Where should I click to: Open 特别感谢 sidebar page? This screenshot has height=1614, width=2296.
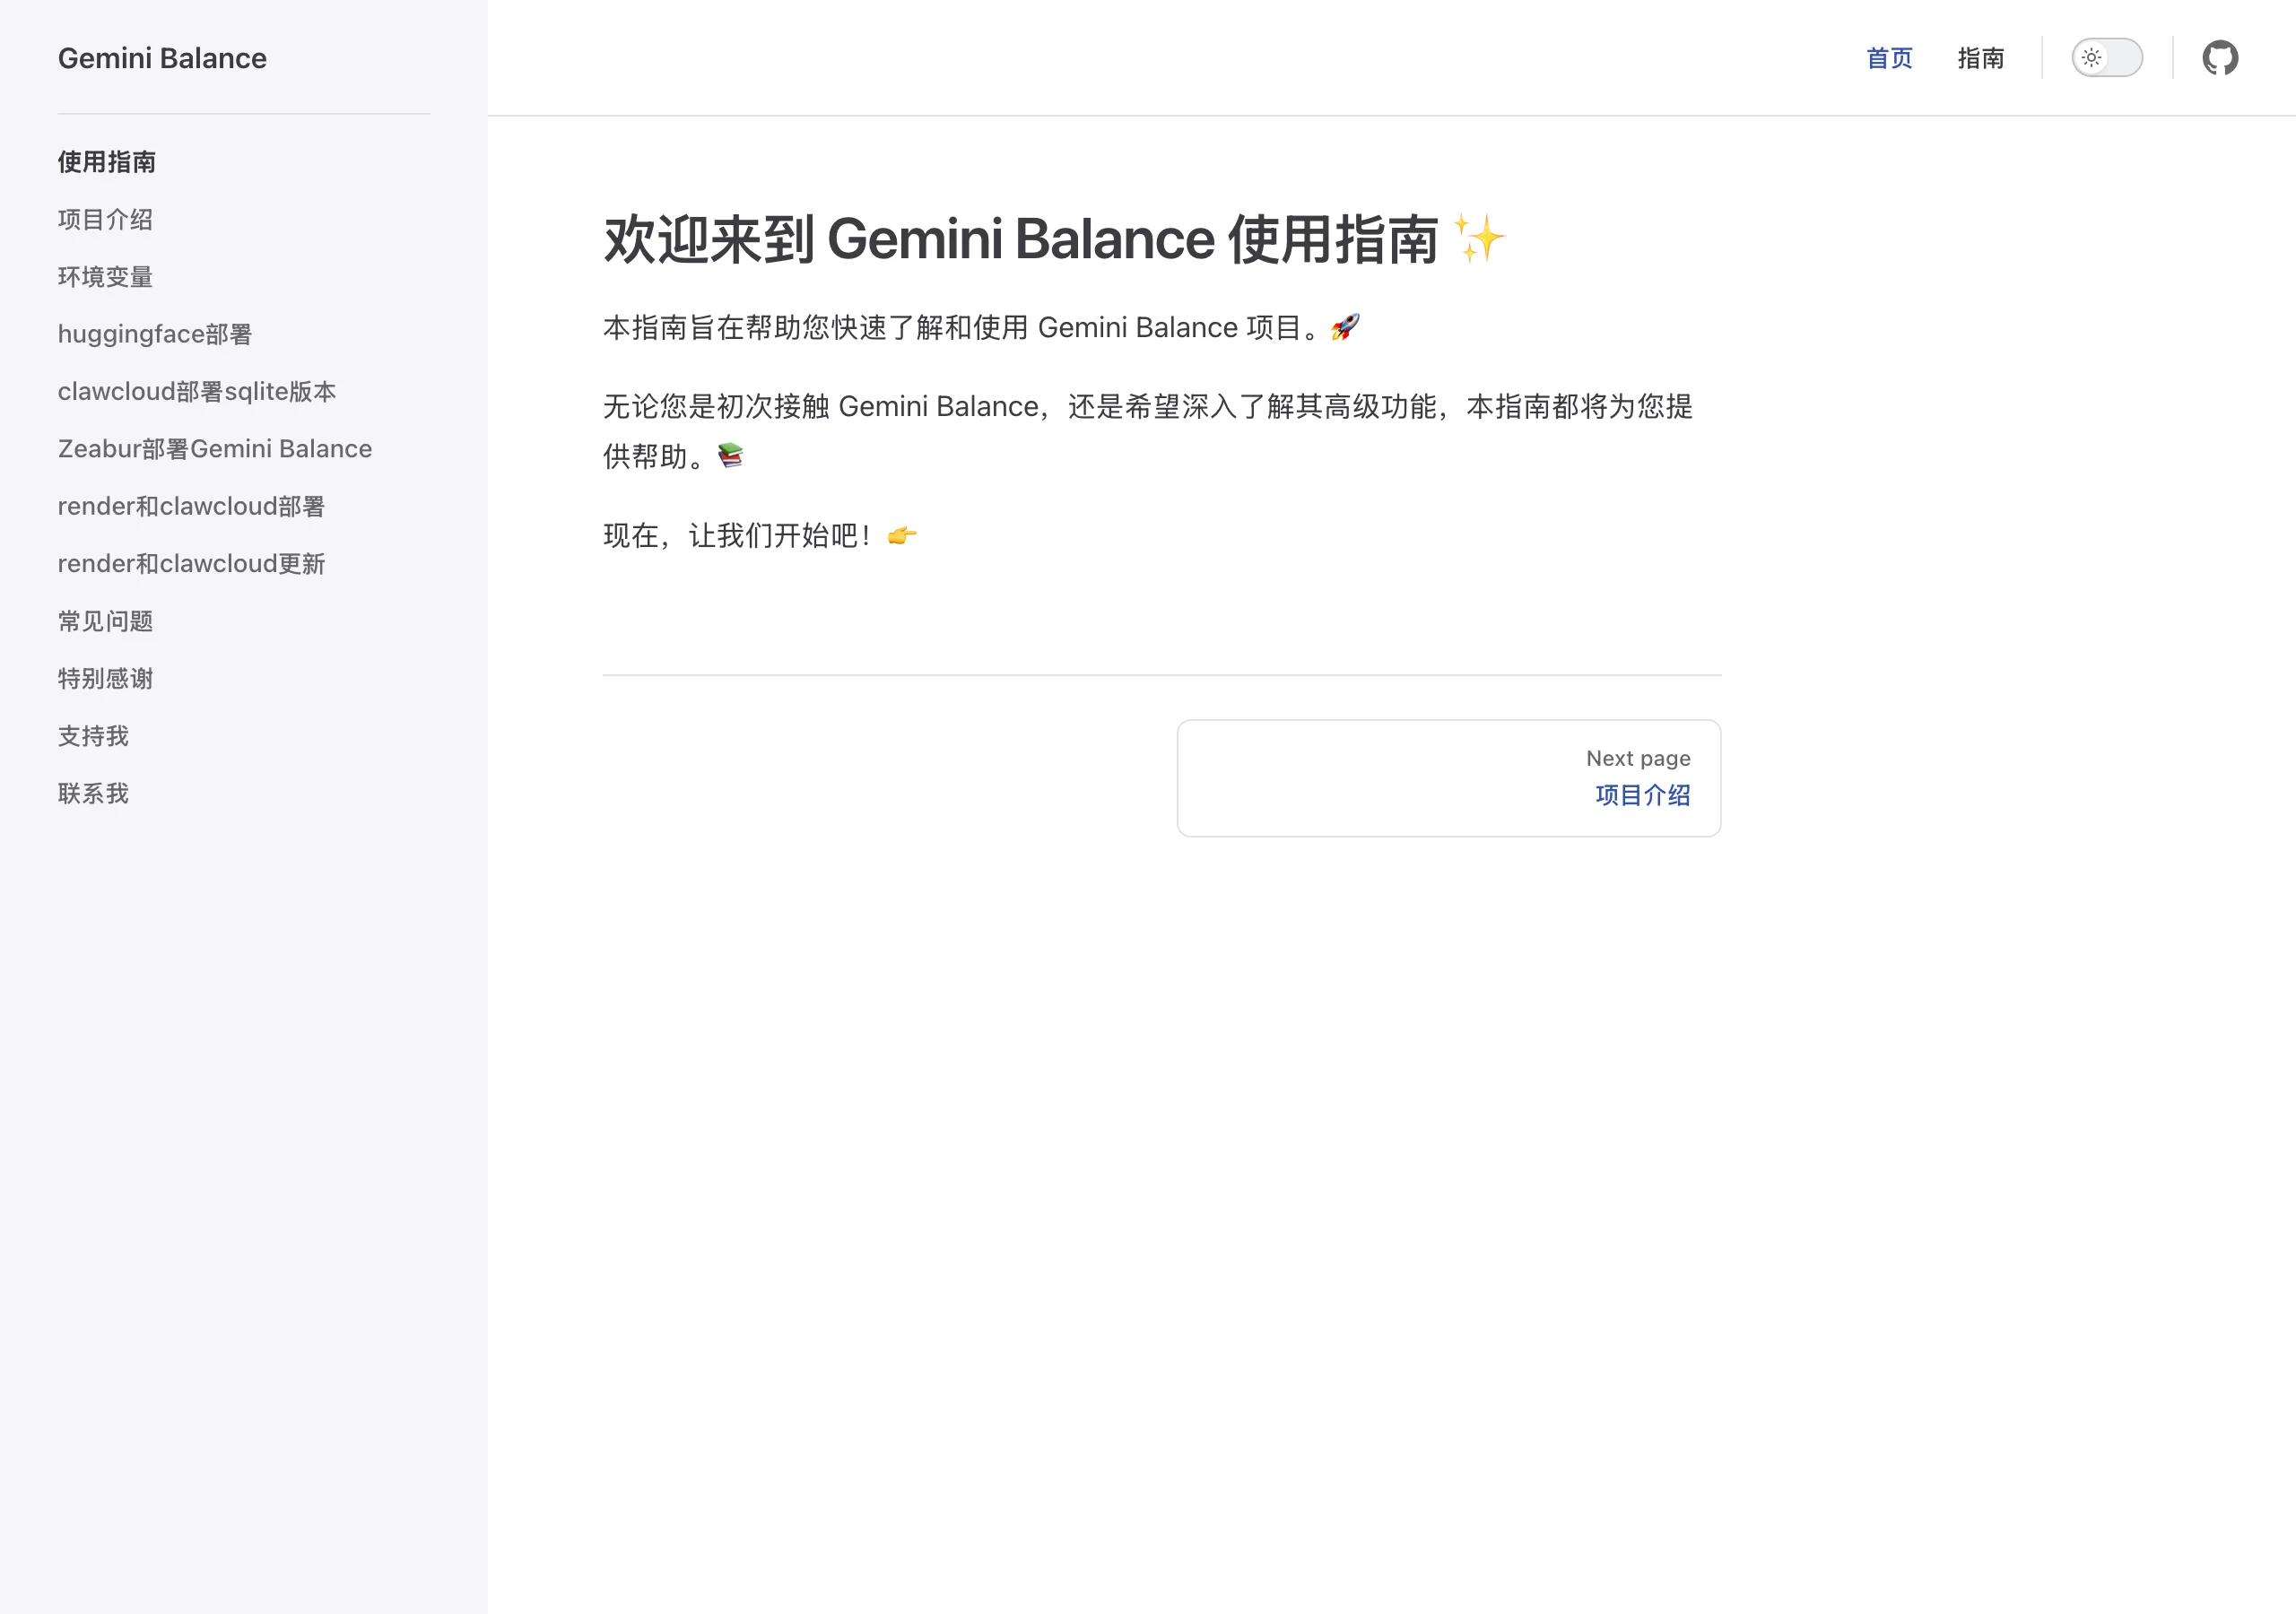[x=105, y=679]
